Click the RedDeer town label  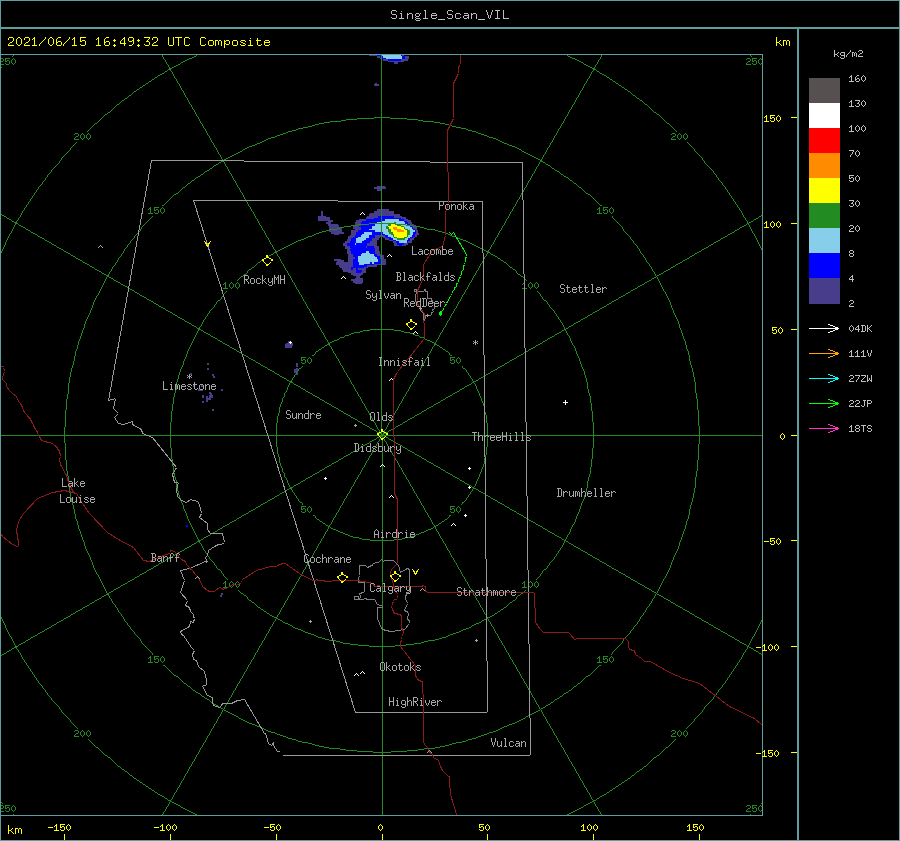(424, 303)
